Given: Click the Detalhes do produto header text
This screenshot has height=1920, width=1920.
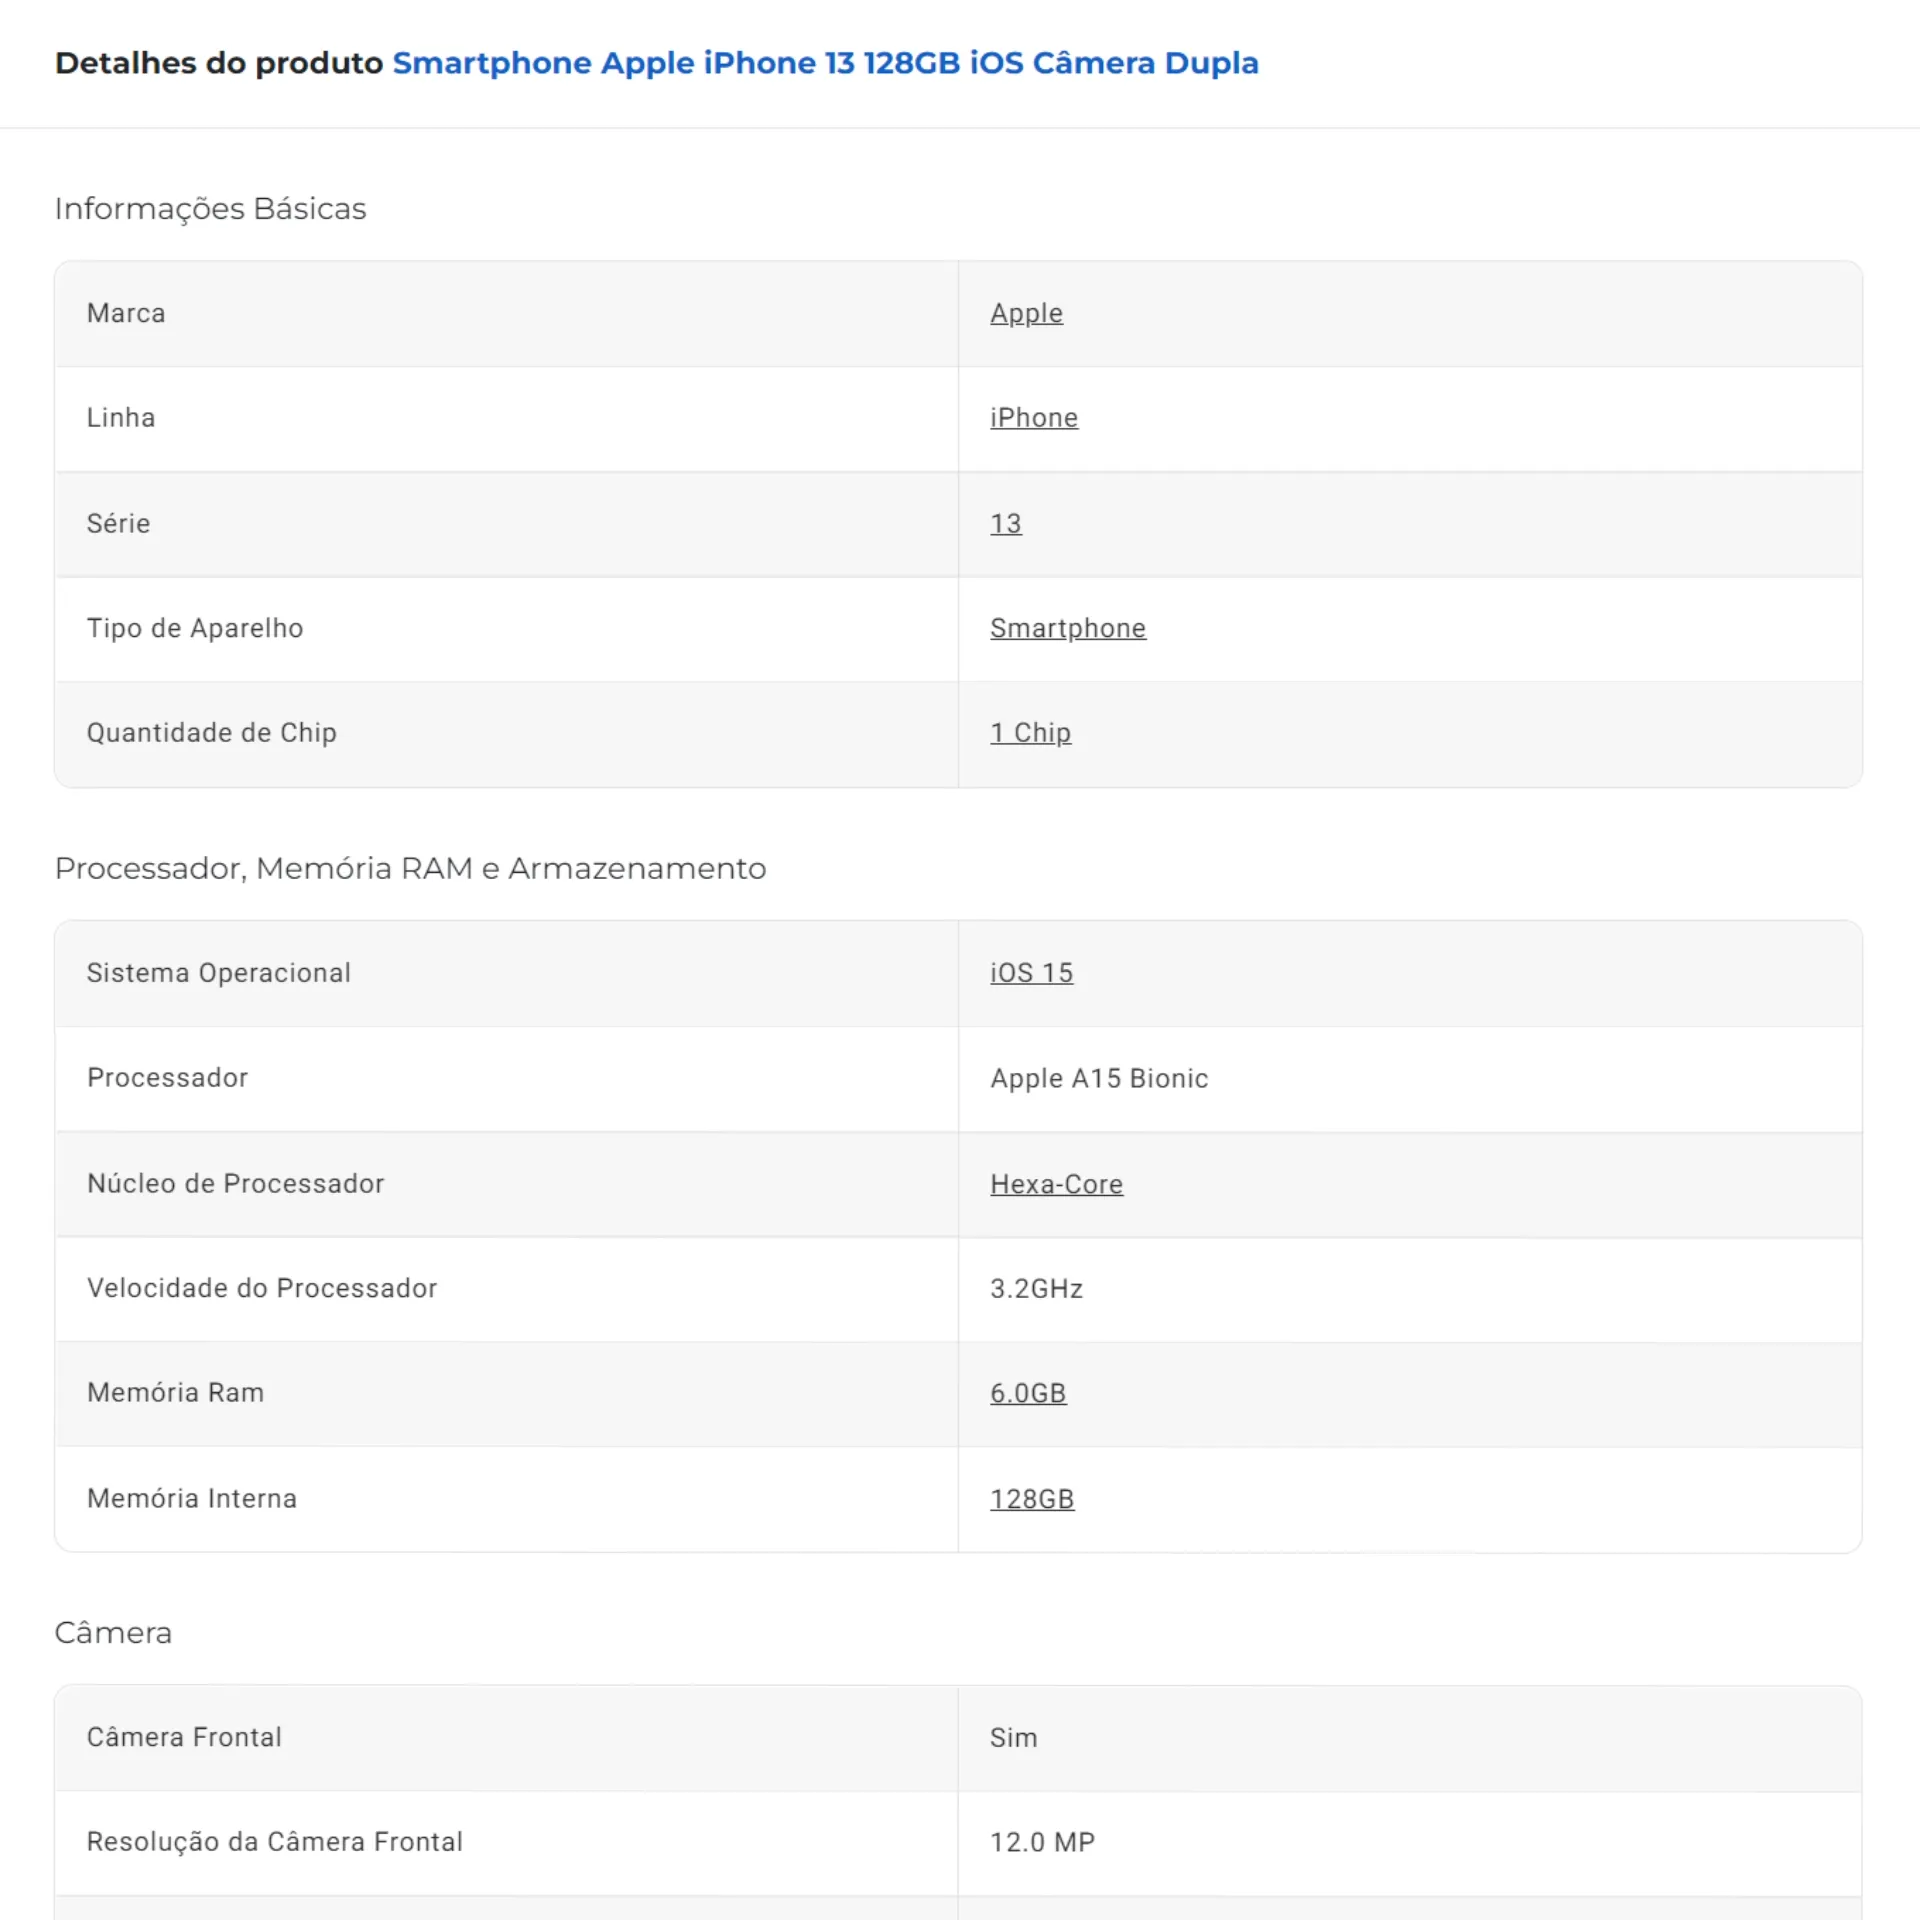Looking at the screenshot, I should click(220, 63).
